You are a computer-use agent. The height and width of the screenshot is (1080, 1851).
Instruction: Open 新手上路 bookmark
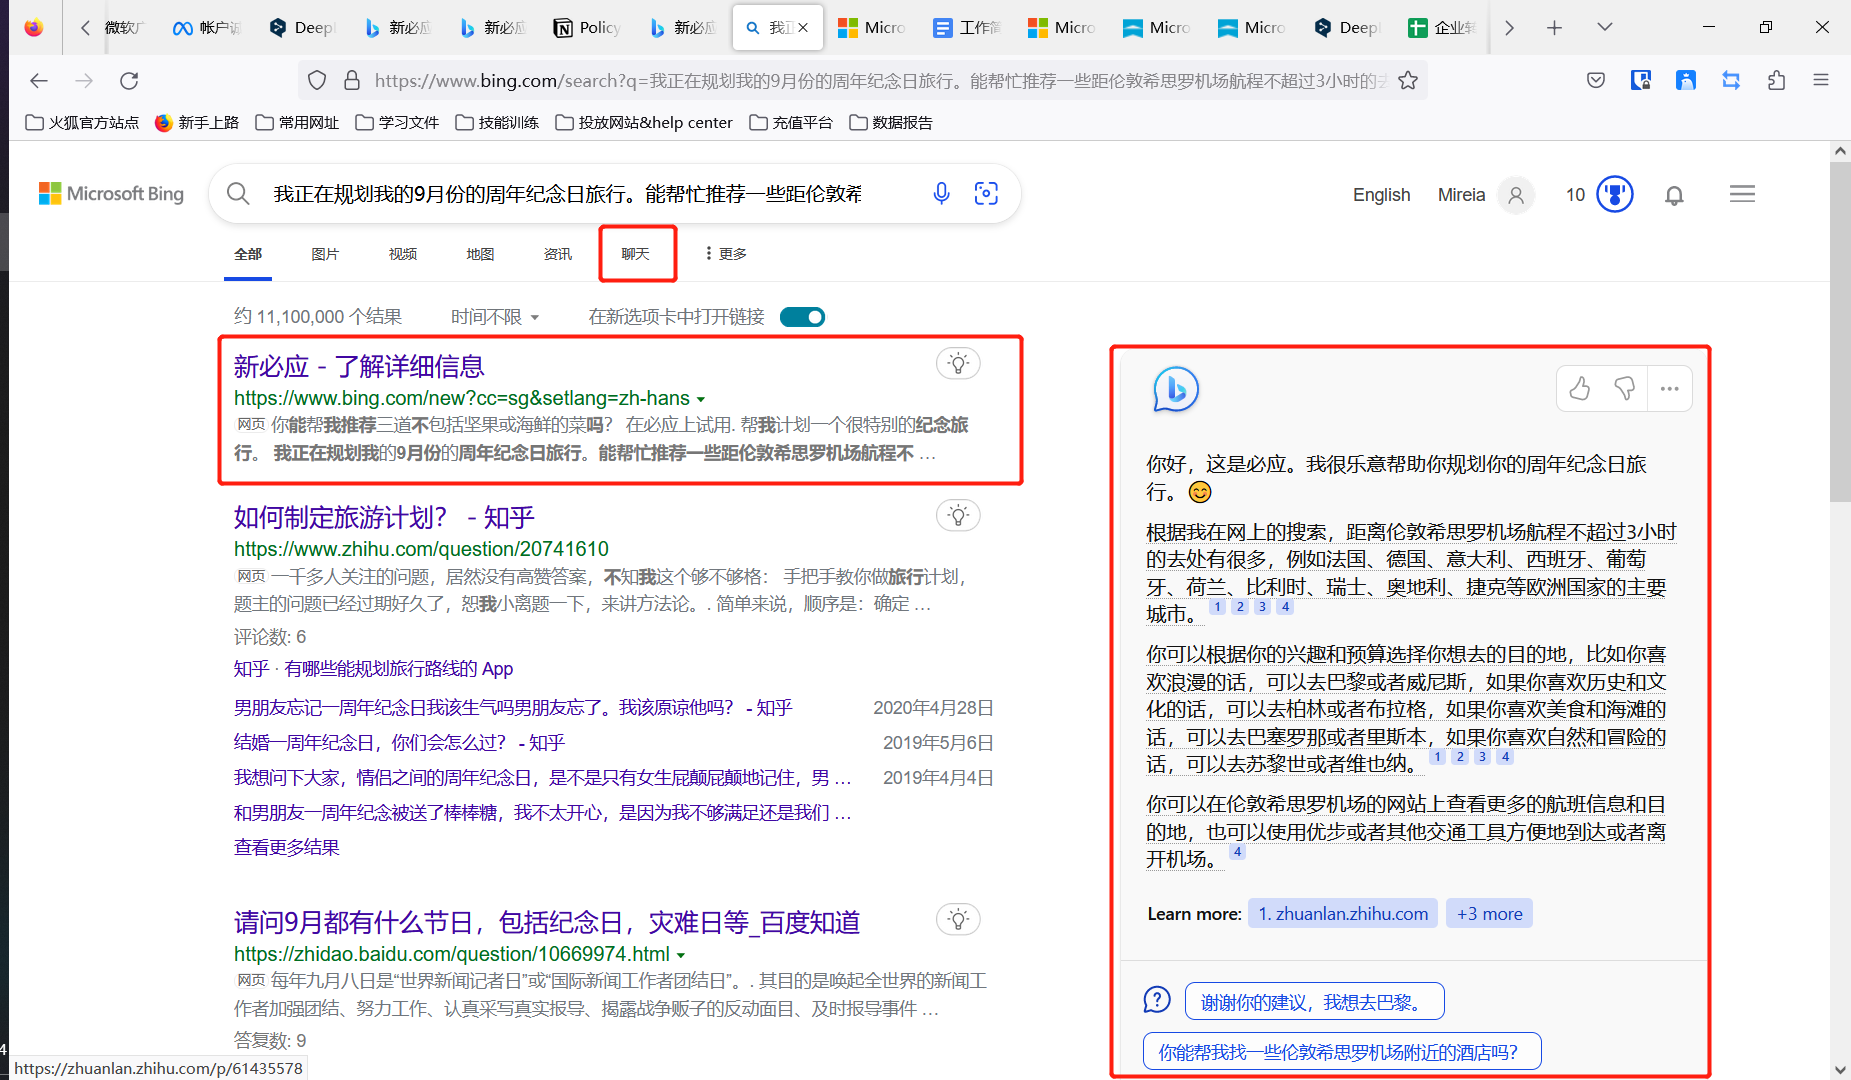197,123
